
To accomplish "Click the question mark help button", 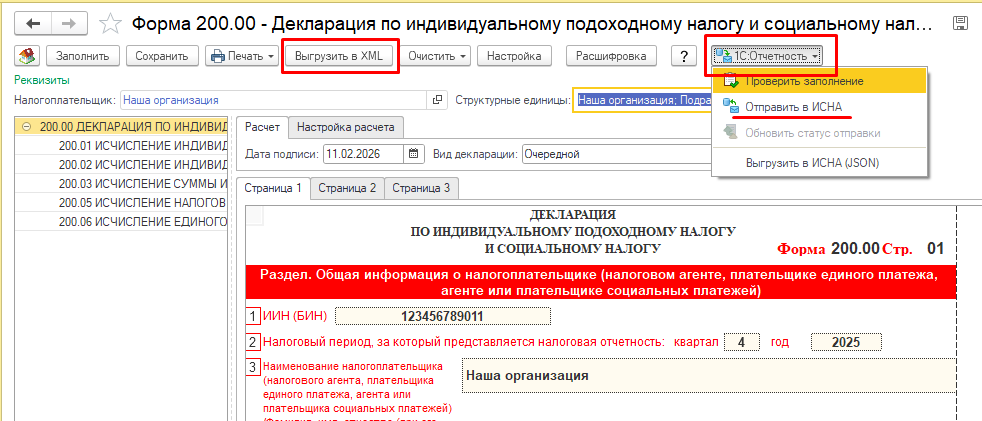I will pyautogui.click(x=683, y=57).
